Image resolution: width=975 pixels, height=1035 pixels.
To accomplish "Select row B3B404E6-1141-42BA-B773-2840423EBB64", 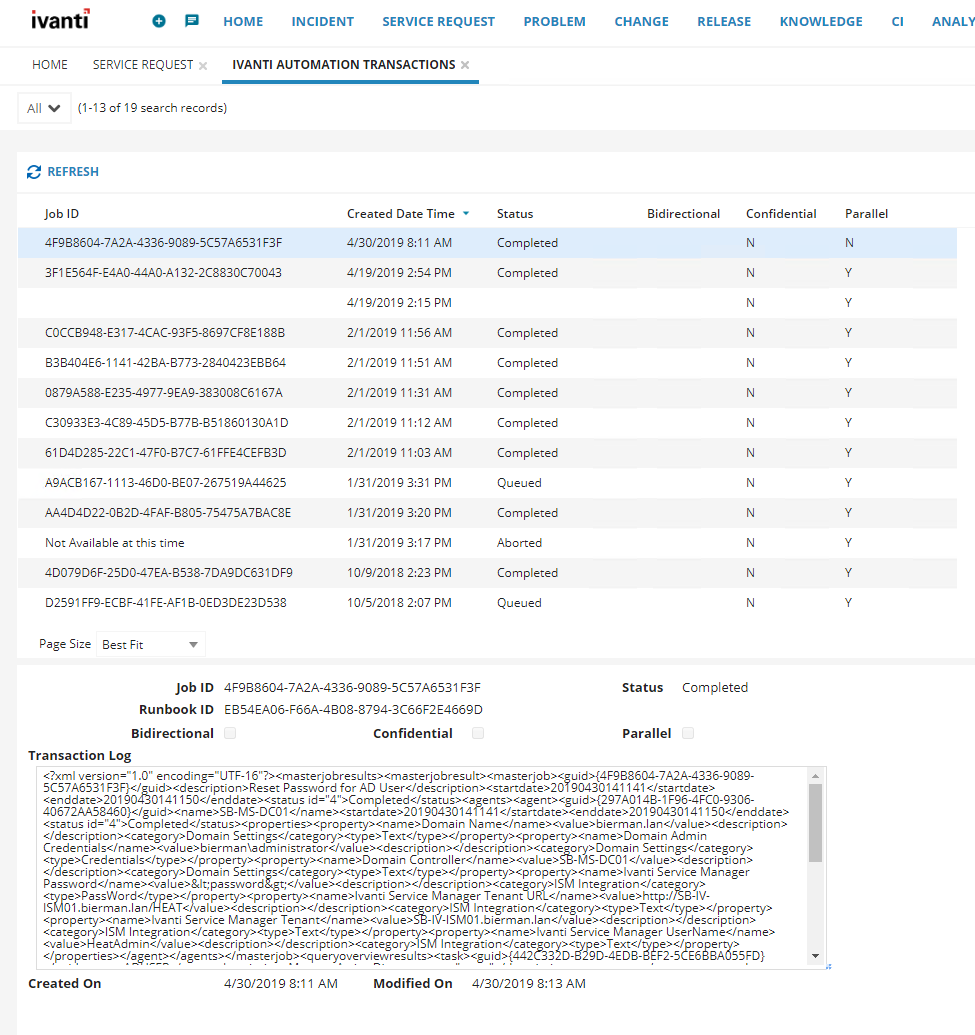I will tap(487, 363).
